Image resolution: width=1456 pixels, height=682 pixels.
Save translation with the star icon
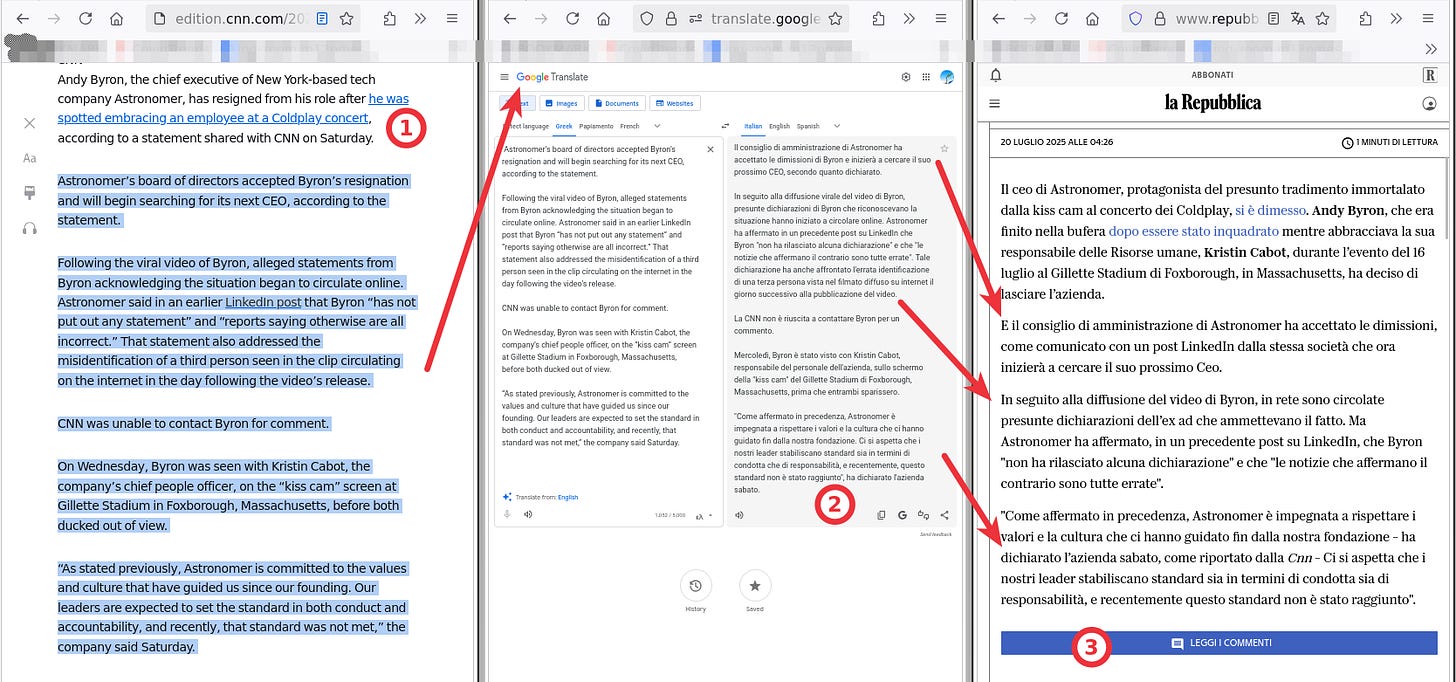944,148
